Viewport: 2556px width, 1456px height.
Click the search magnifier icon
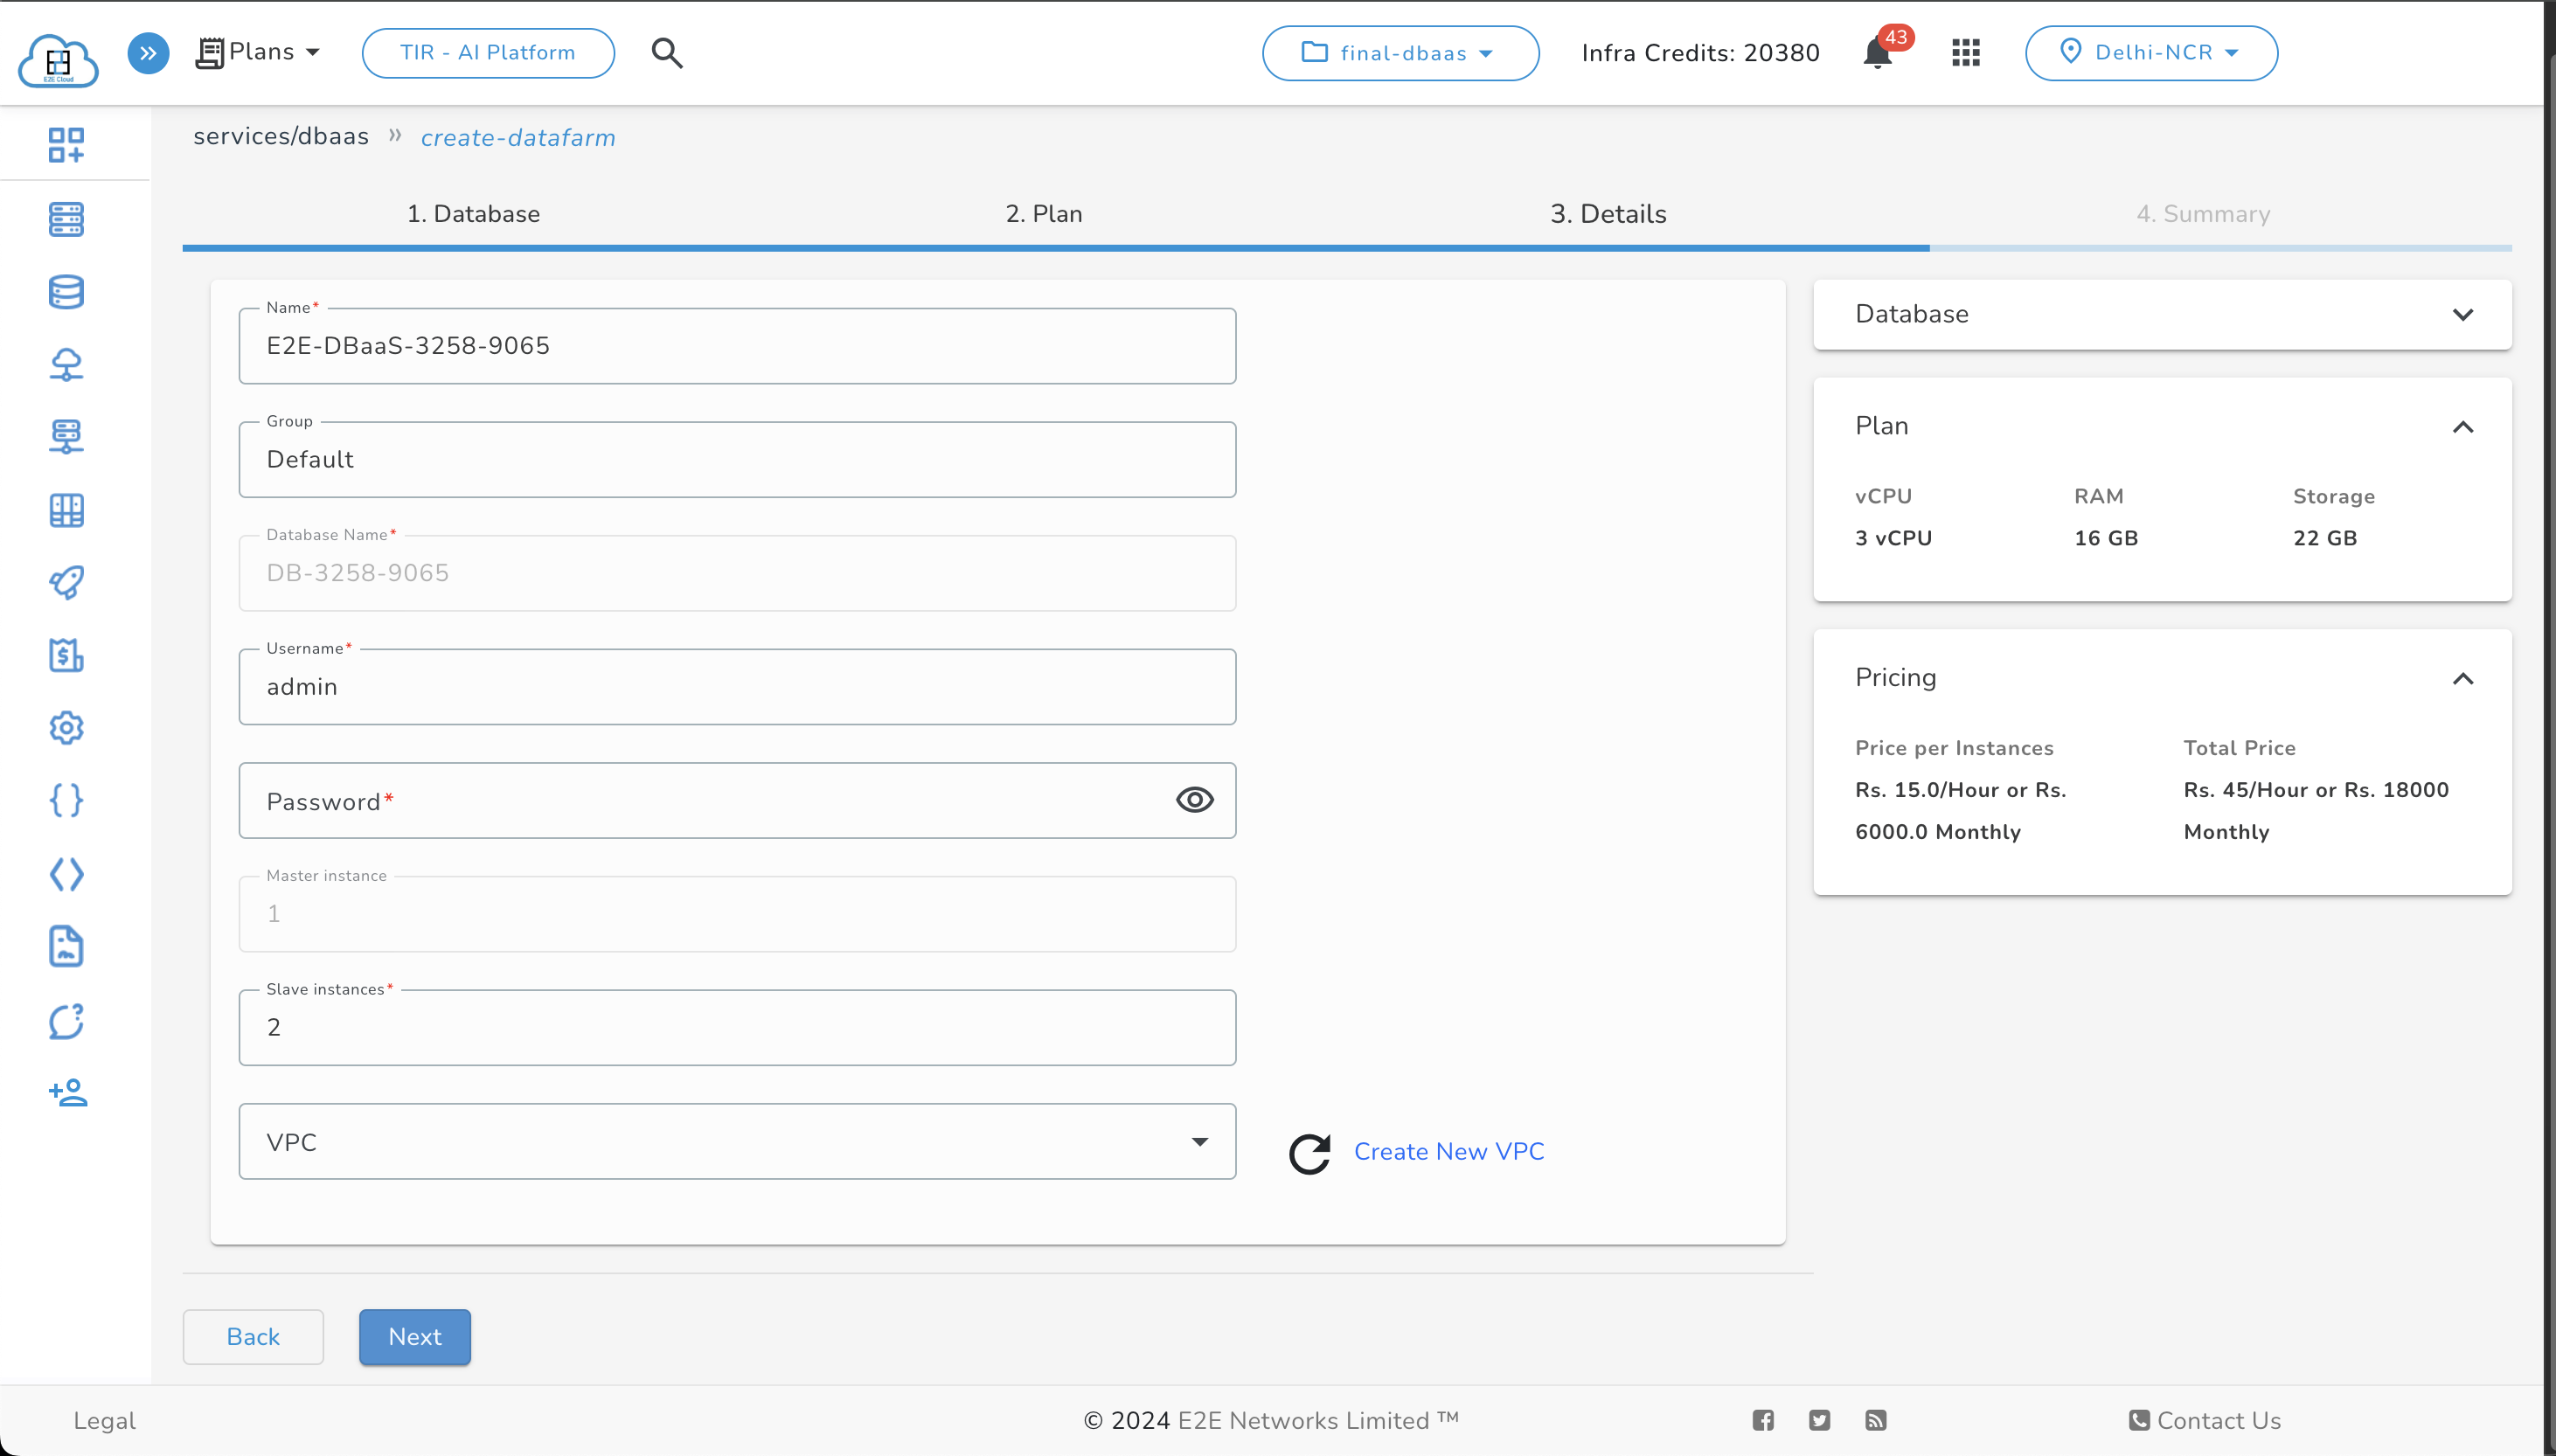click(667, 53)
